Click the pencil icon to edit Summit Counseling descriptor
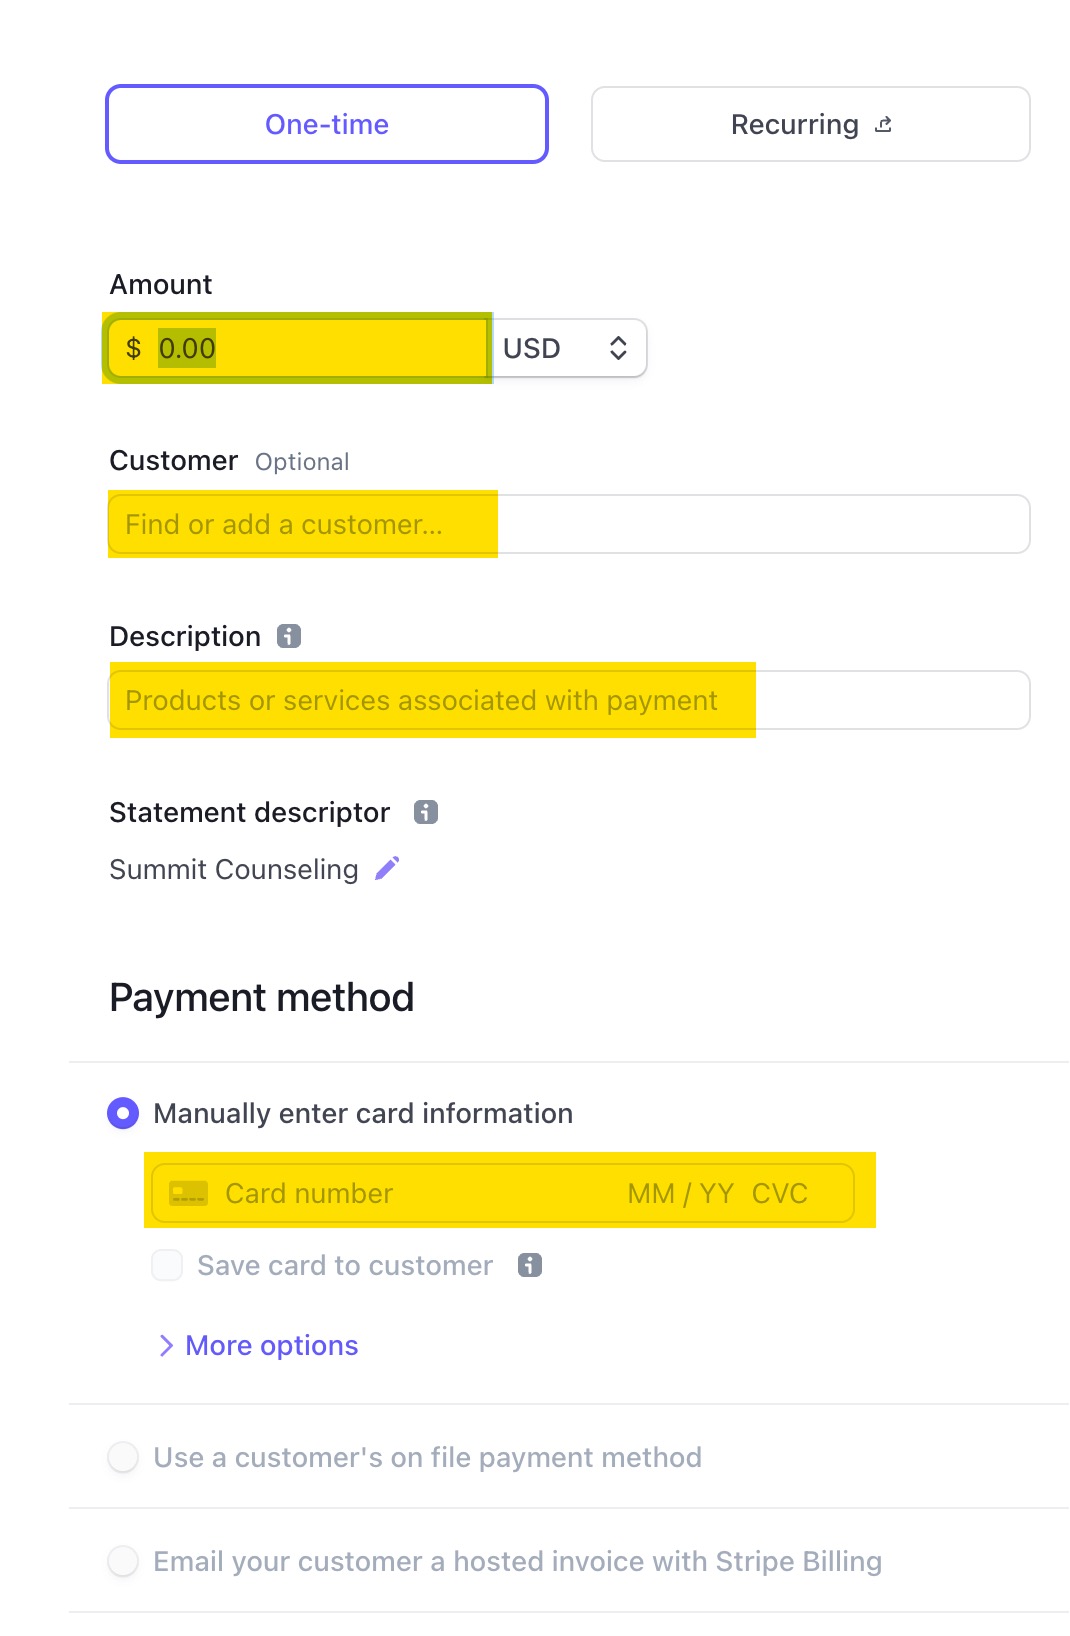The image size is (1070, 1636). click(x=386, y=868)
